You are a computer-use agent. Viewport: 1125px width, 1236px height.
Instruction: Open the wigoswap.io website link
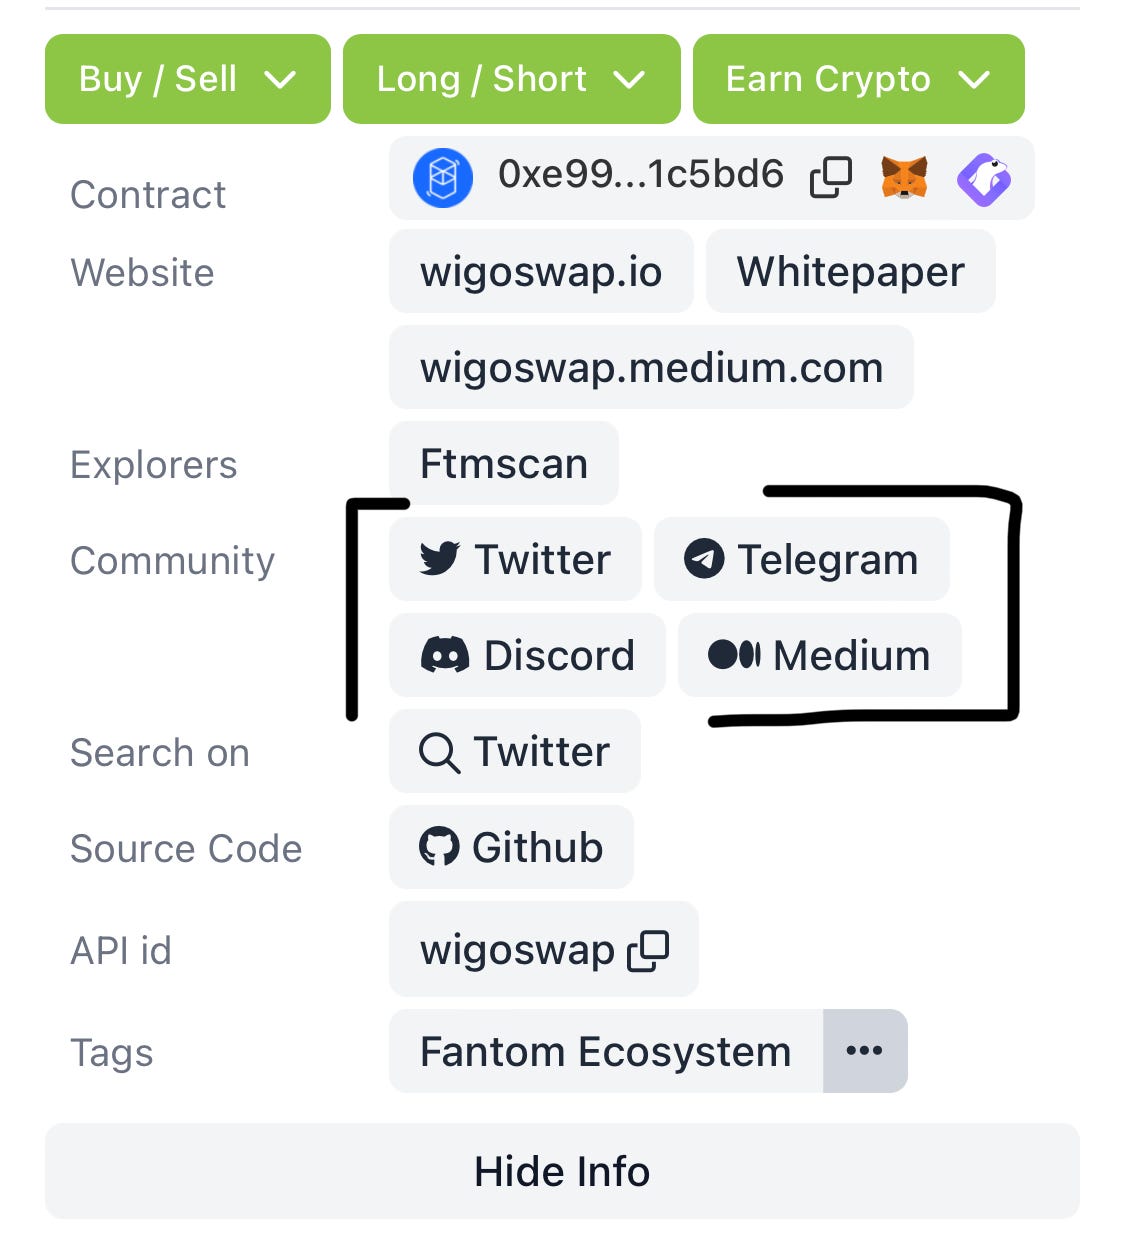click(x=541, y=271)
